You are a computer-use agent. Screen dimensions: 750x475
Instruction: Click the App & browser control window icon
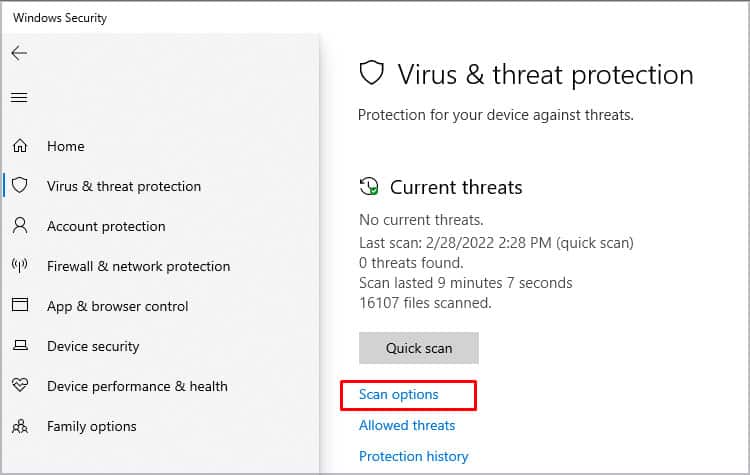19,306
